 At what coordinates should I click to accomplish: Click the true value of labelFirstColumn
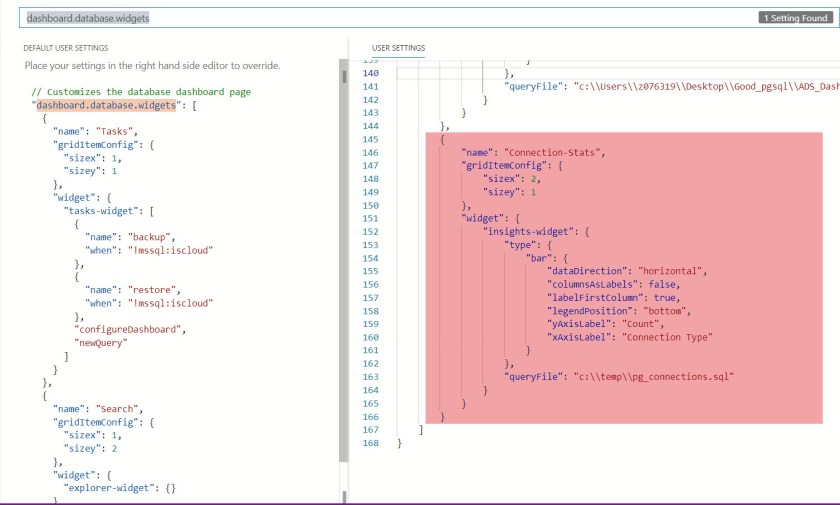pyautogui.click(x=665, y=297)
